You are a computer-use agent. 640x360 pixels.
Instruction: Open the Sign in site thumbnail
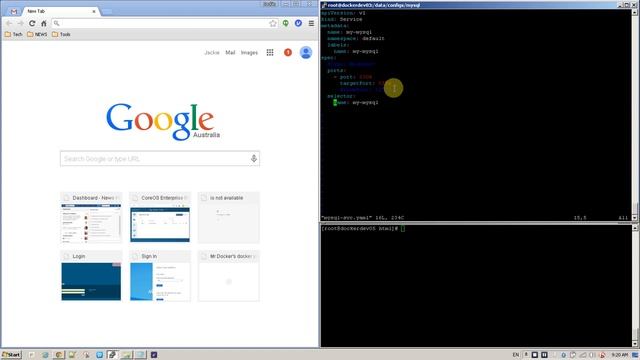(160, 276)
